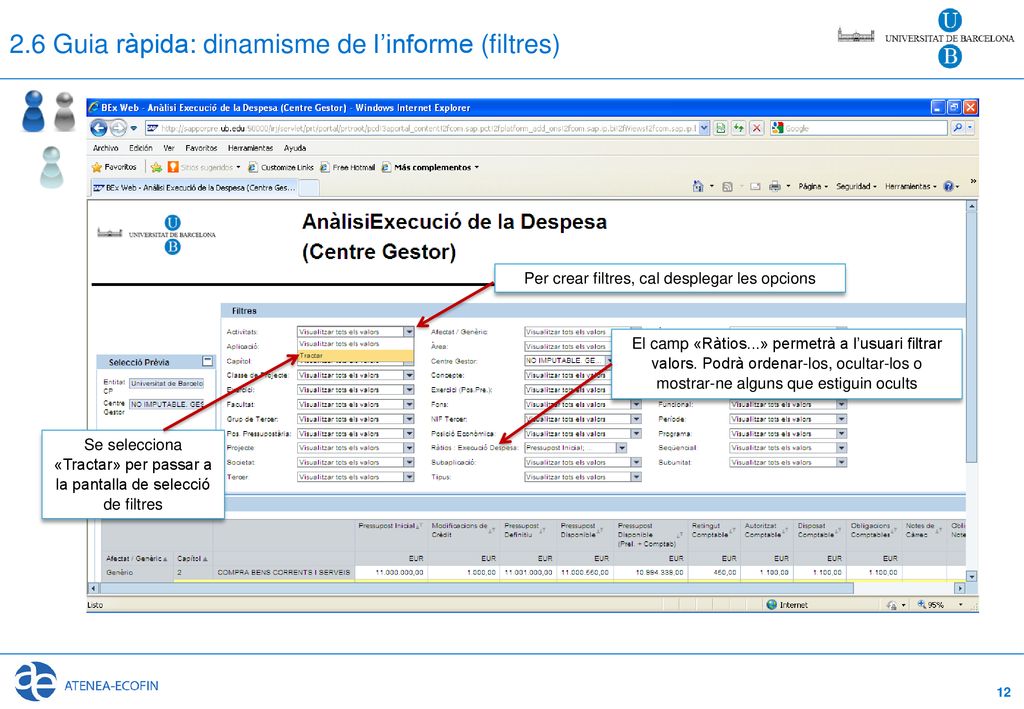The image size is (1024, 709).
Task: Refresh the page with the green arrows icon
Action: pyautogui.click(x=739, y=128)
